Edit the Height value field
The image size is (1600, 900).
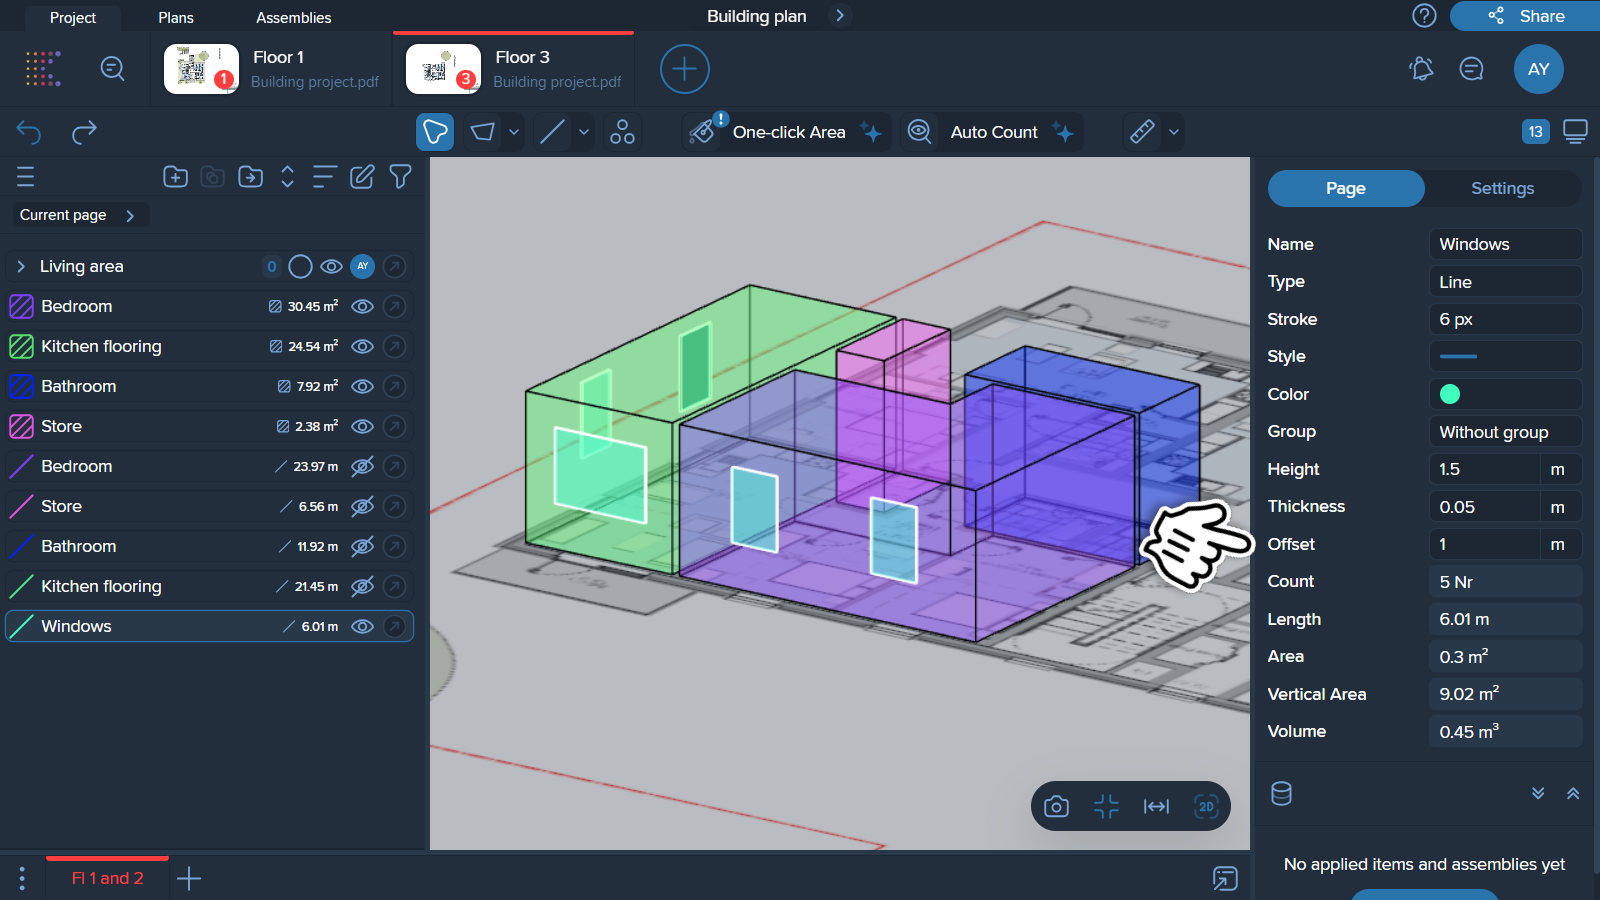click(x=1484, y=470)
